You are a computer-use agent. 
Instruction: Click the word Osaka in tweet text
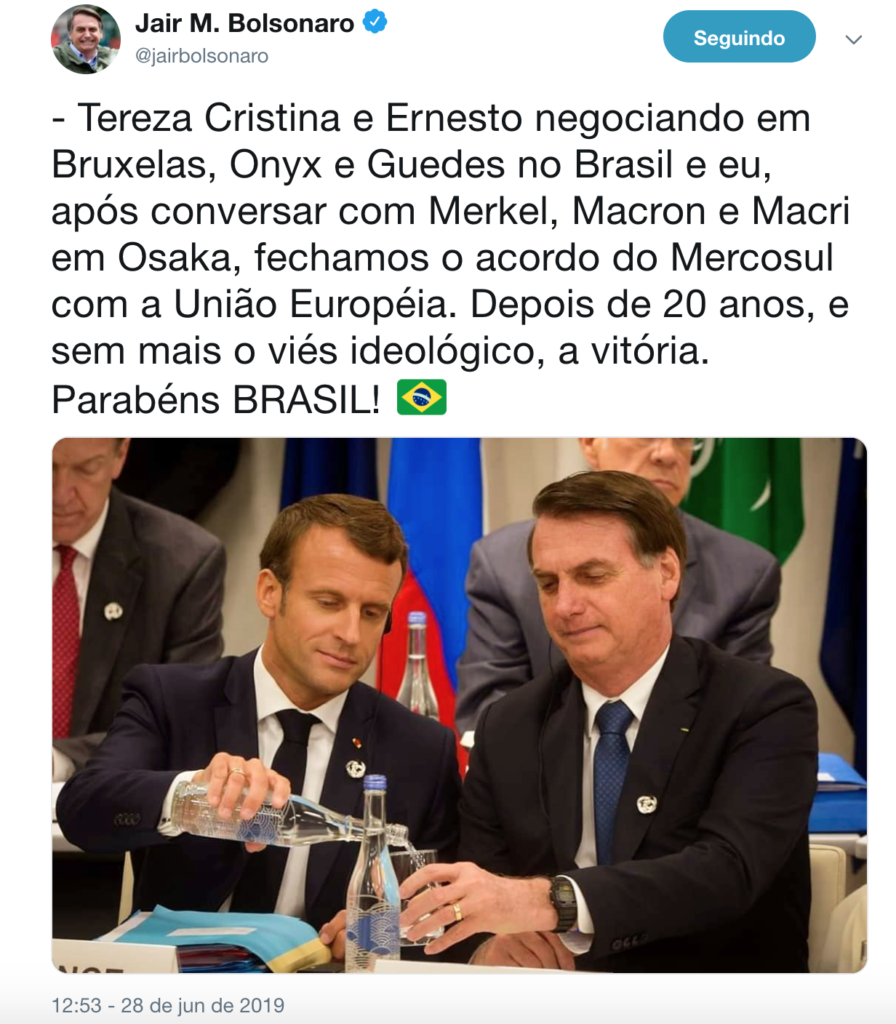[175, 258]
